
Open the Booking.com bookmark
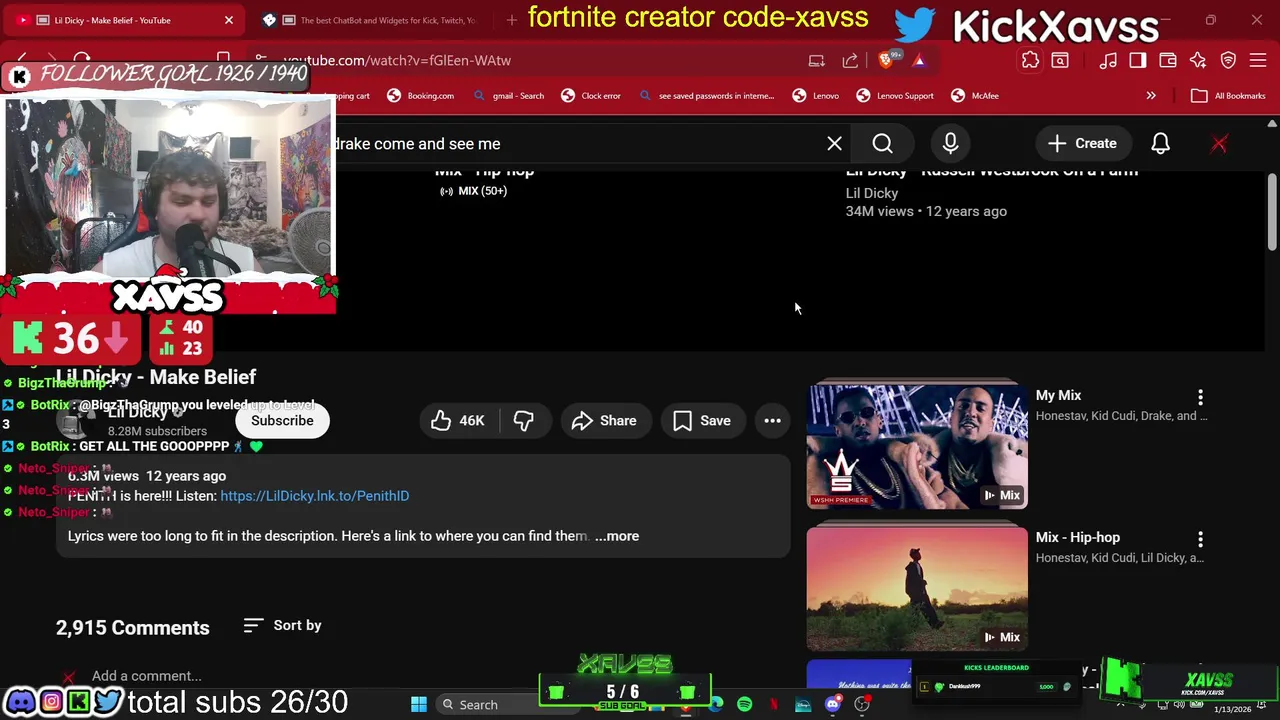tap(420, 96)
